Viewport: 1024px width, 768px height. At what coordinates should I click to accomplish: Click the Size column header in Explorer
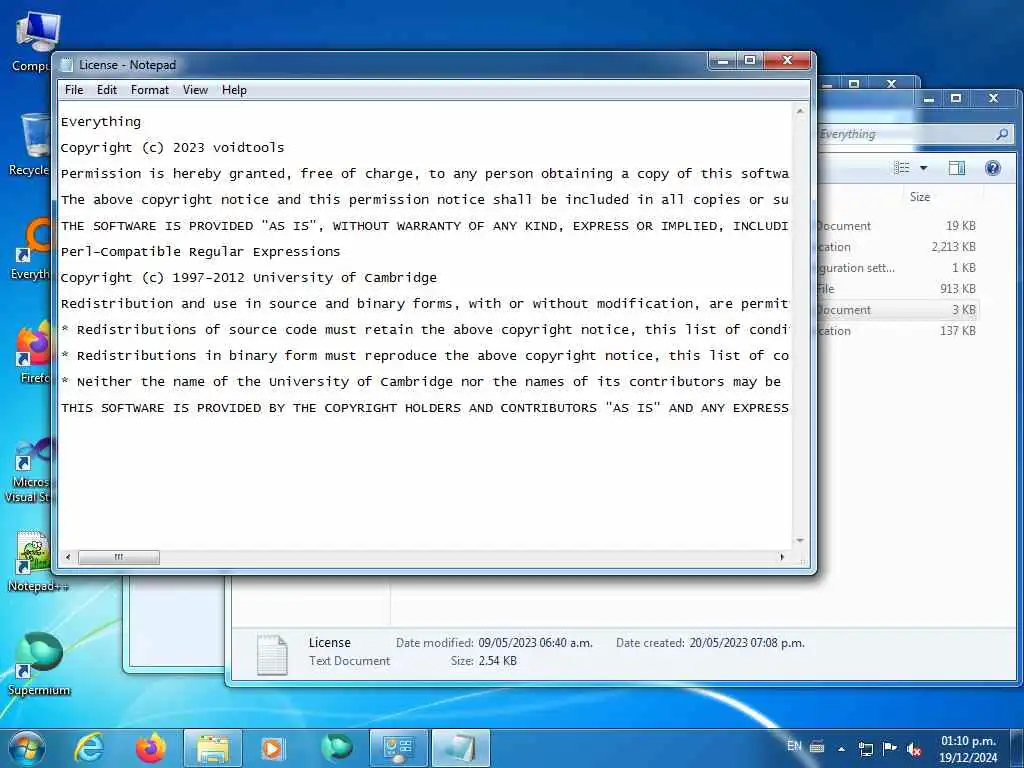click(920, 197)
